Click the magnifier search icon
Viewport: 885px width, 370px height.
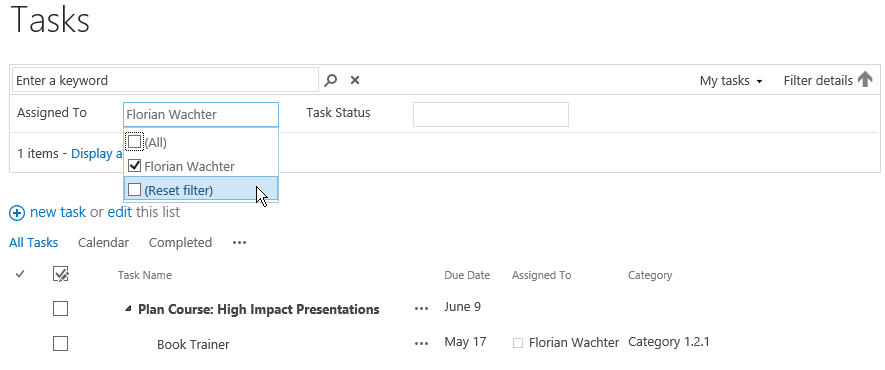coord(331,80)
